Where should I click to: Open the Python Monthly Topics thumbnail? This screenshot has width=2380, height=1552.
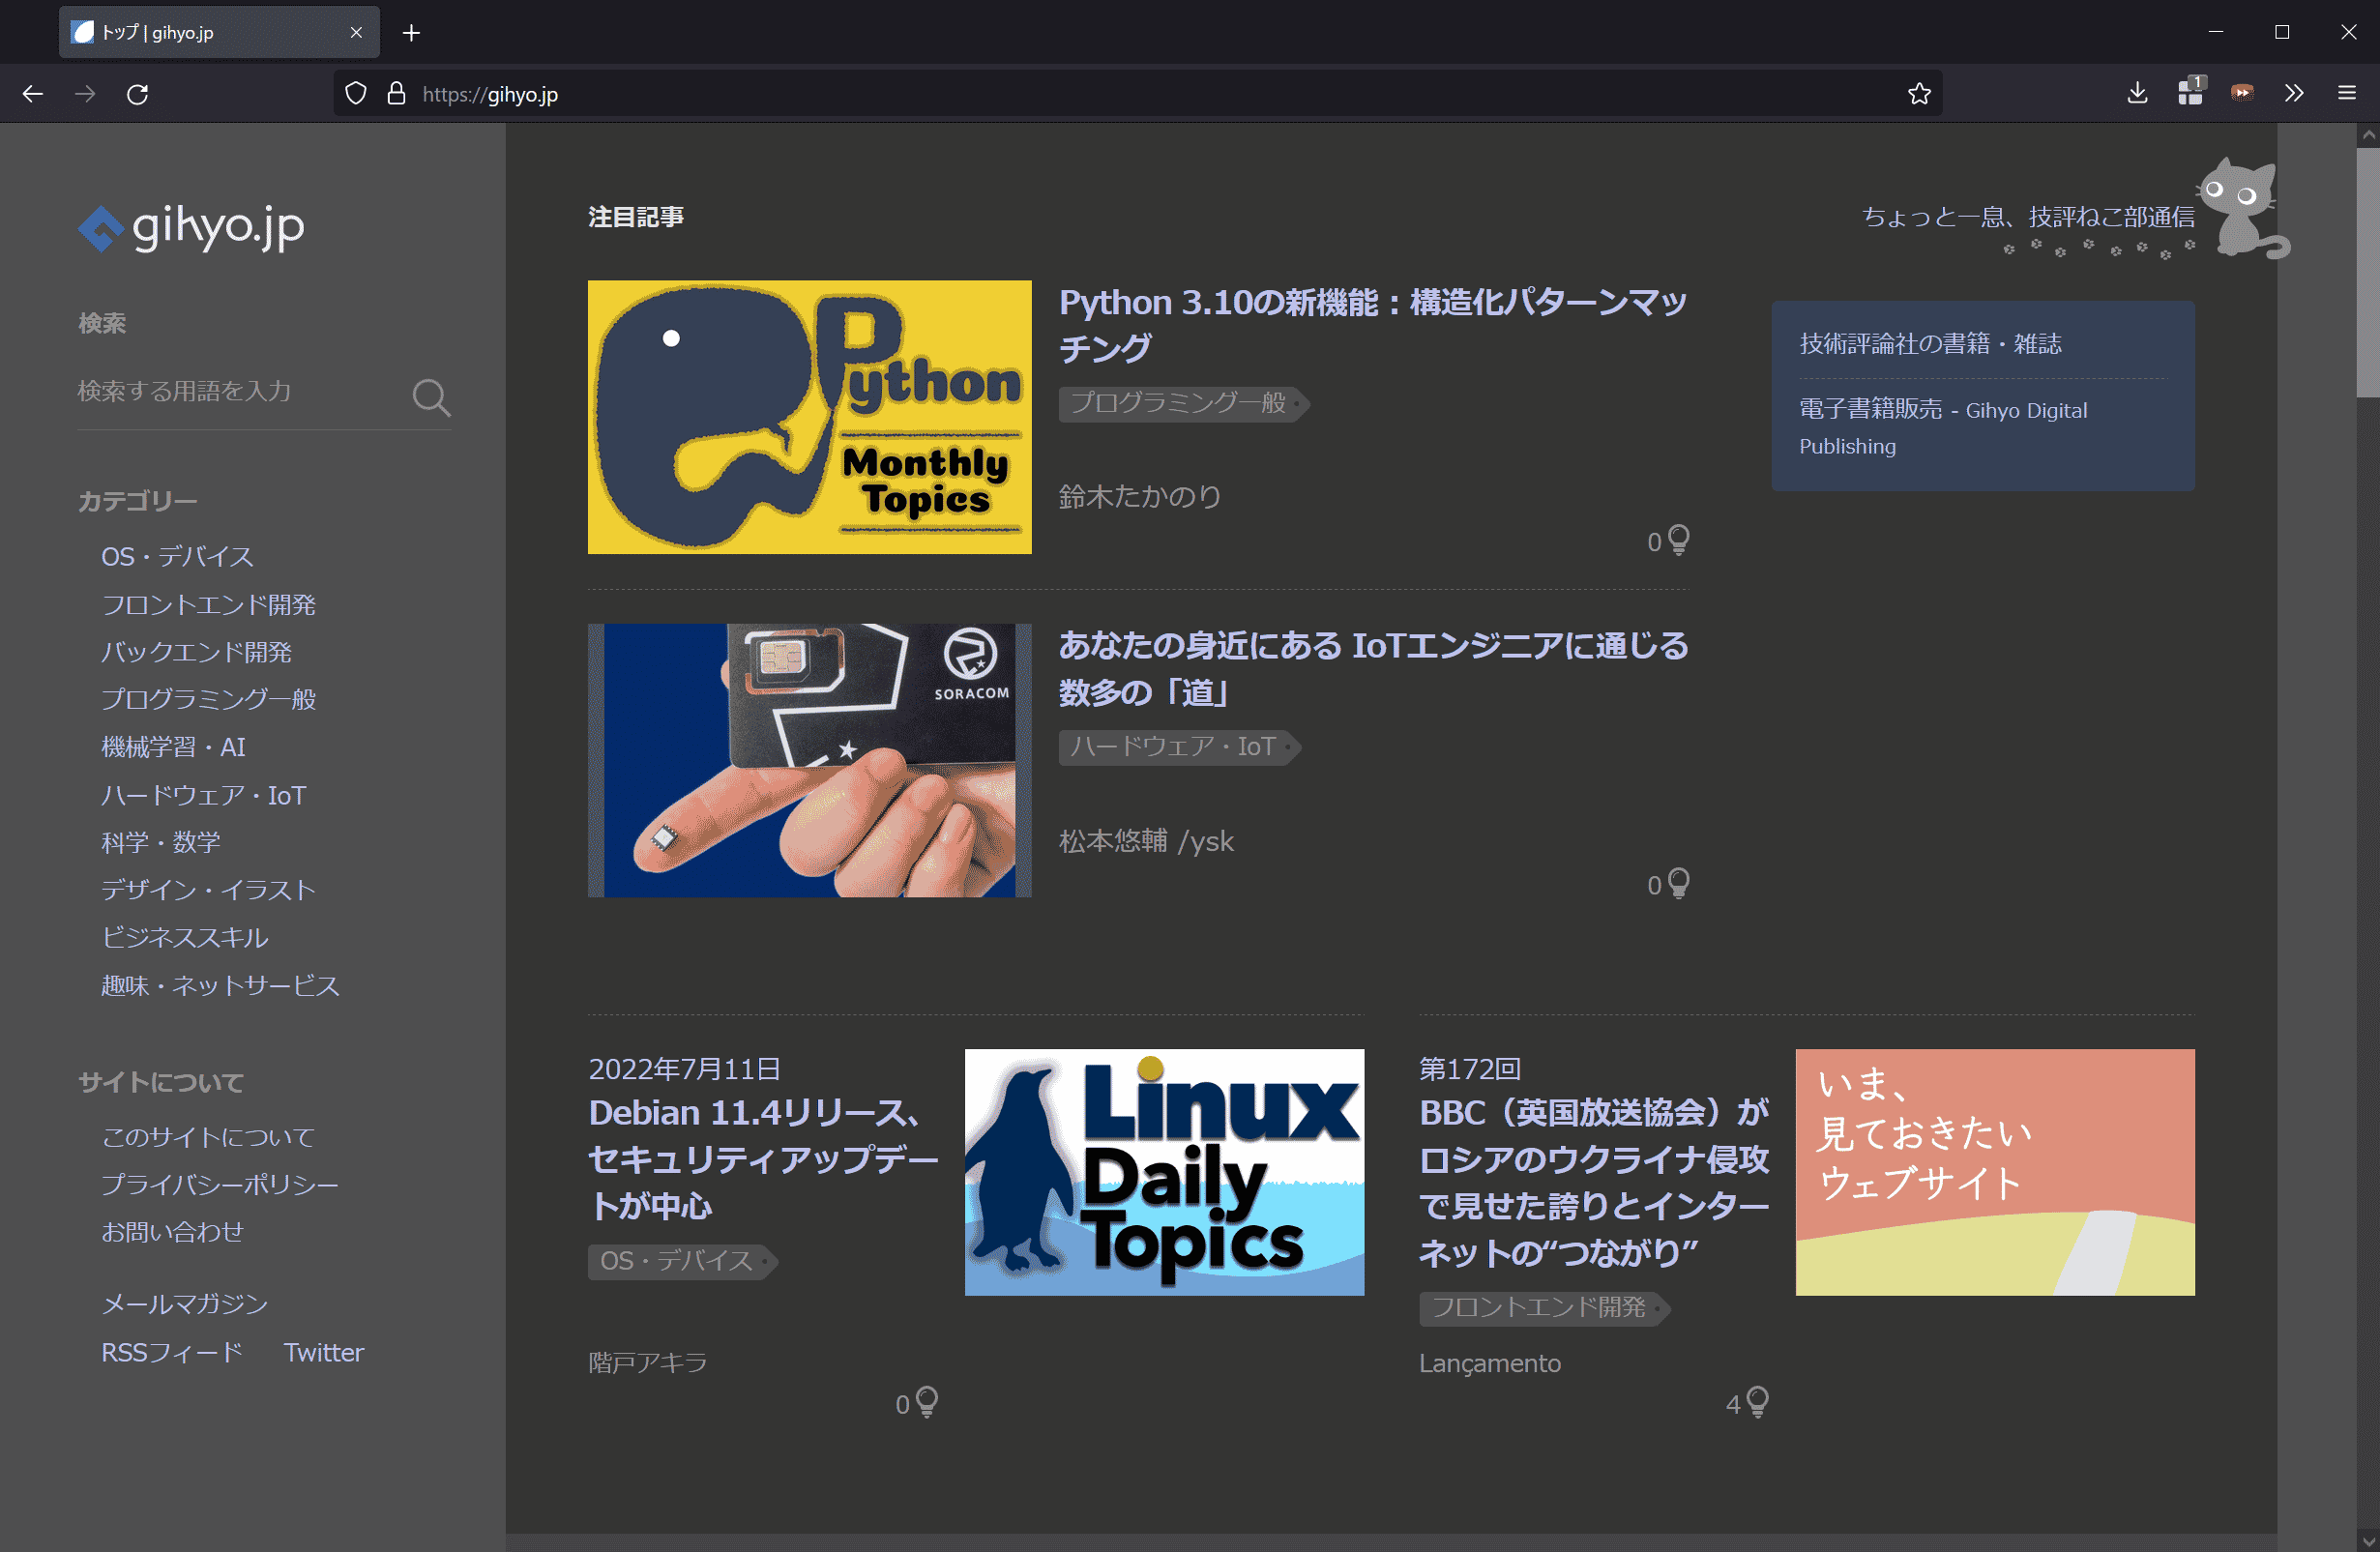[809, 417]
